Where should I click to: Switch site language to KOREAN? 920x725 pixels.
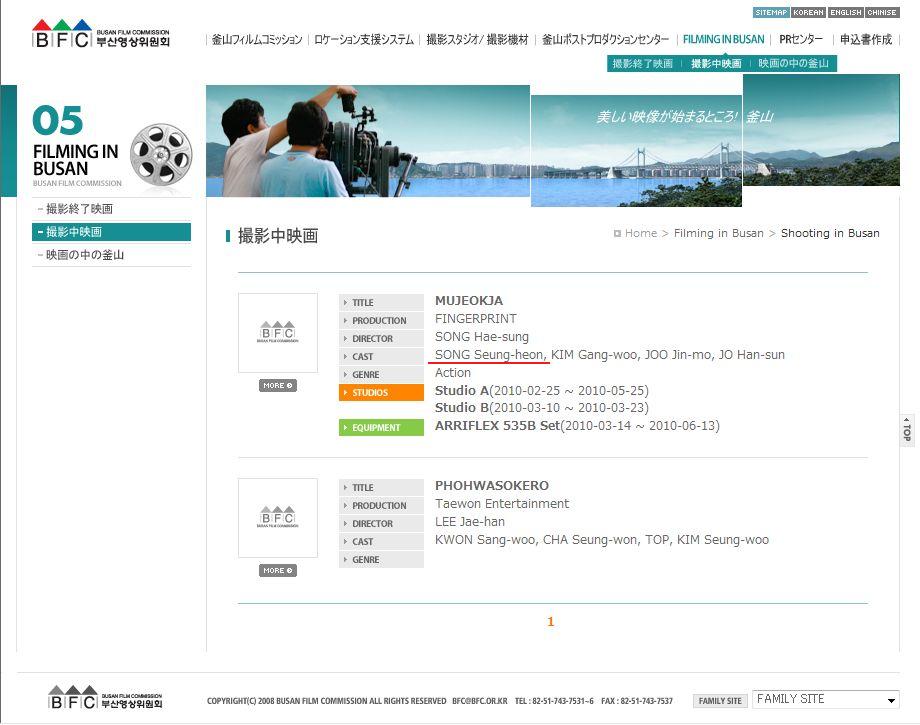(809, 12)
